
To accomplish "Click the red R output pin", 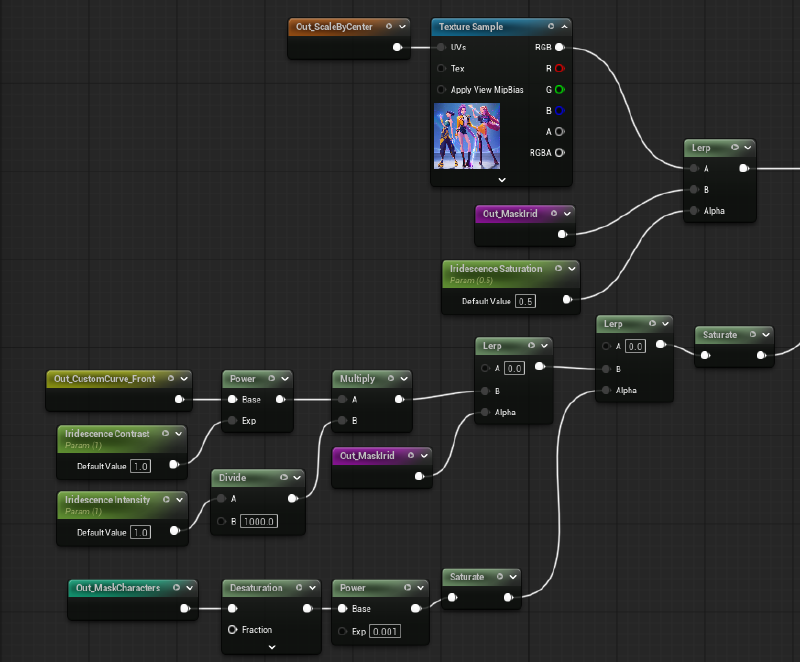I will tap(559, 69).
